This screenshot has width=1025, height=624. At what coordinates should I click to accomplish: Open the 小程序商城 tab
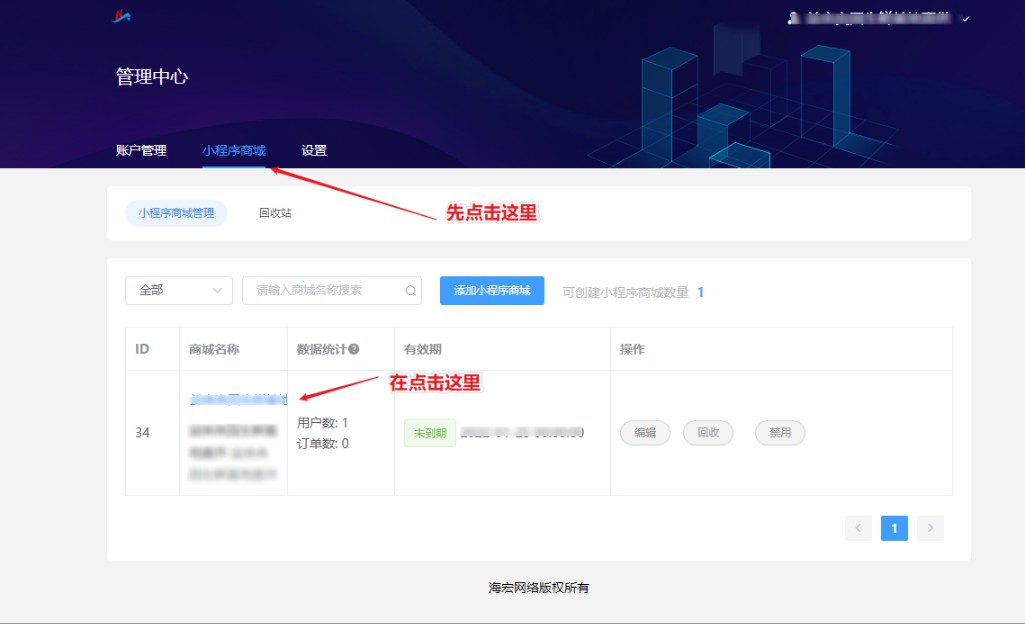point(234,150)
